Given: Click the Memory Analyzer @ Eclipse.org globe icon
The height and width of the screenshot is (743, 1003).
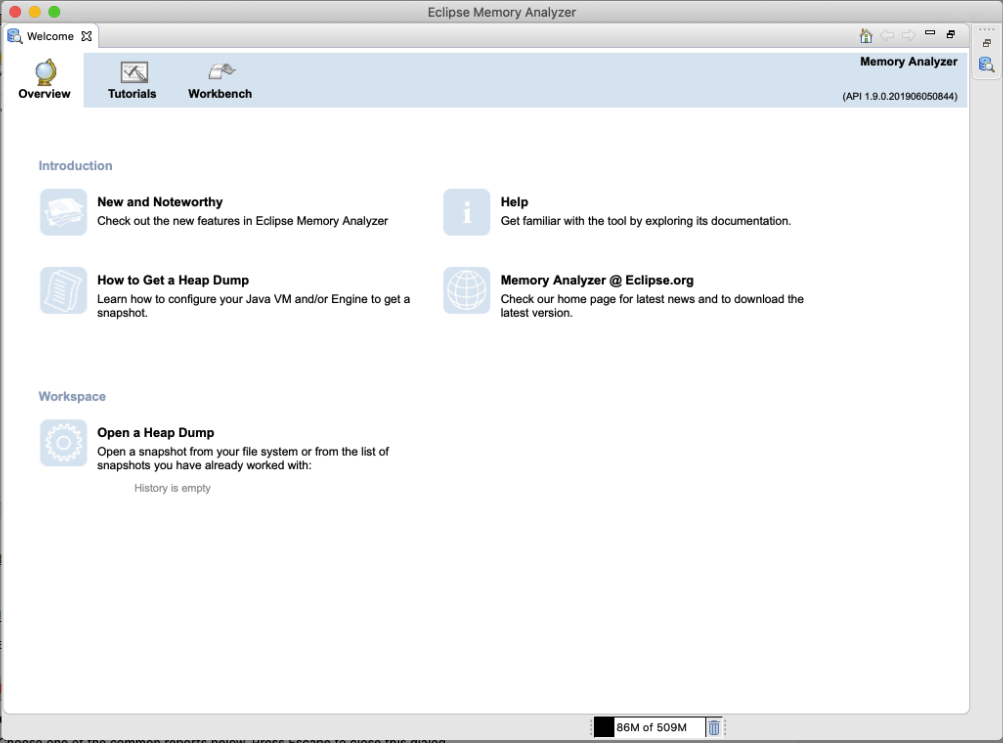Looking at the screenshot, I should point(466,290).
